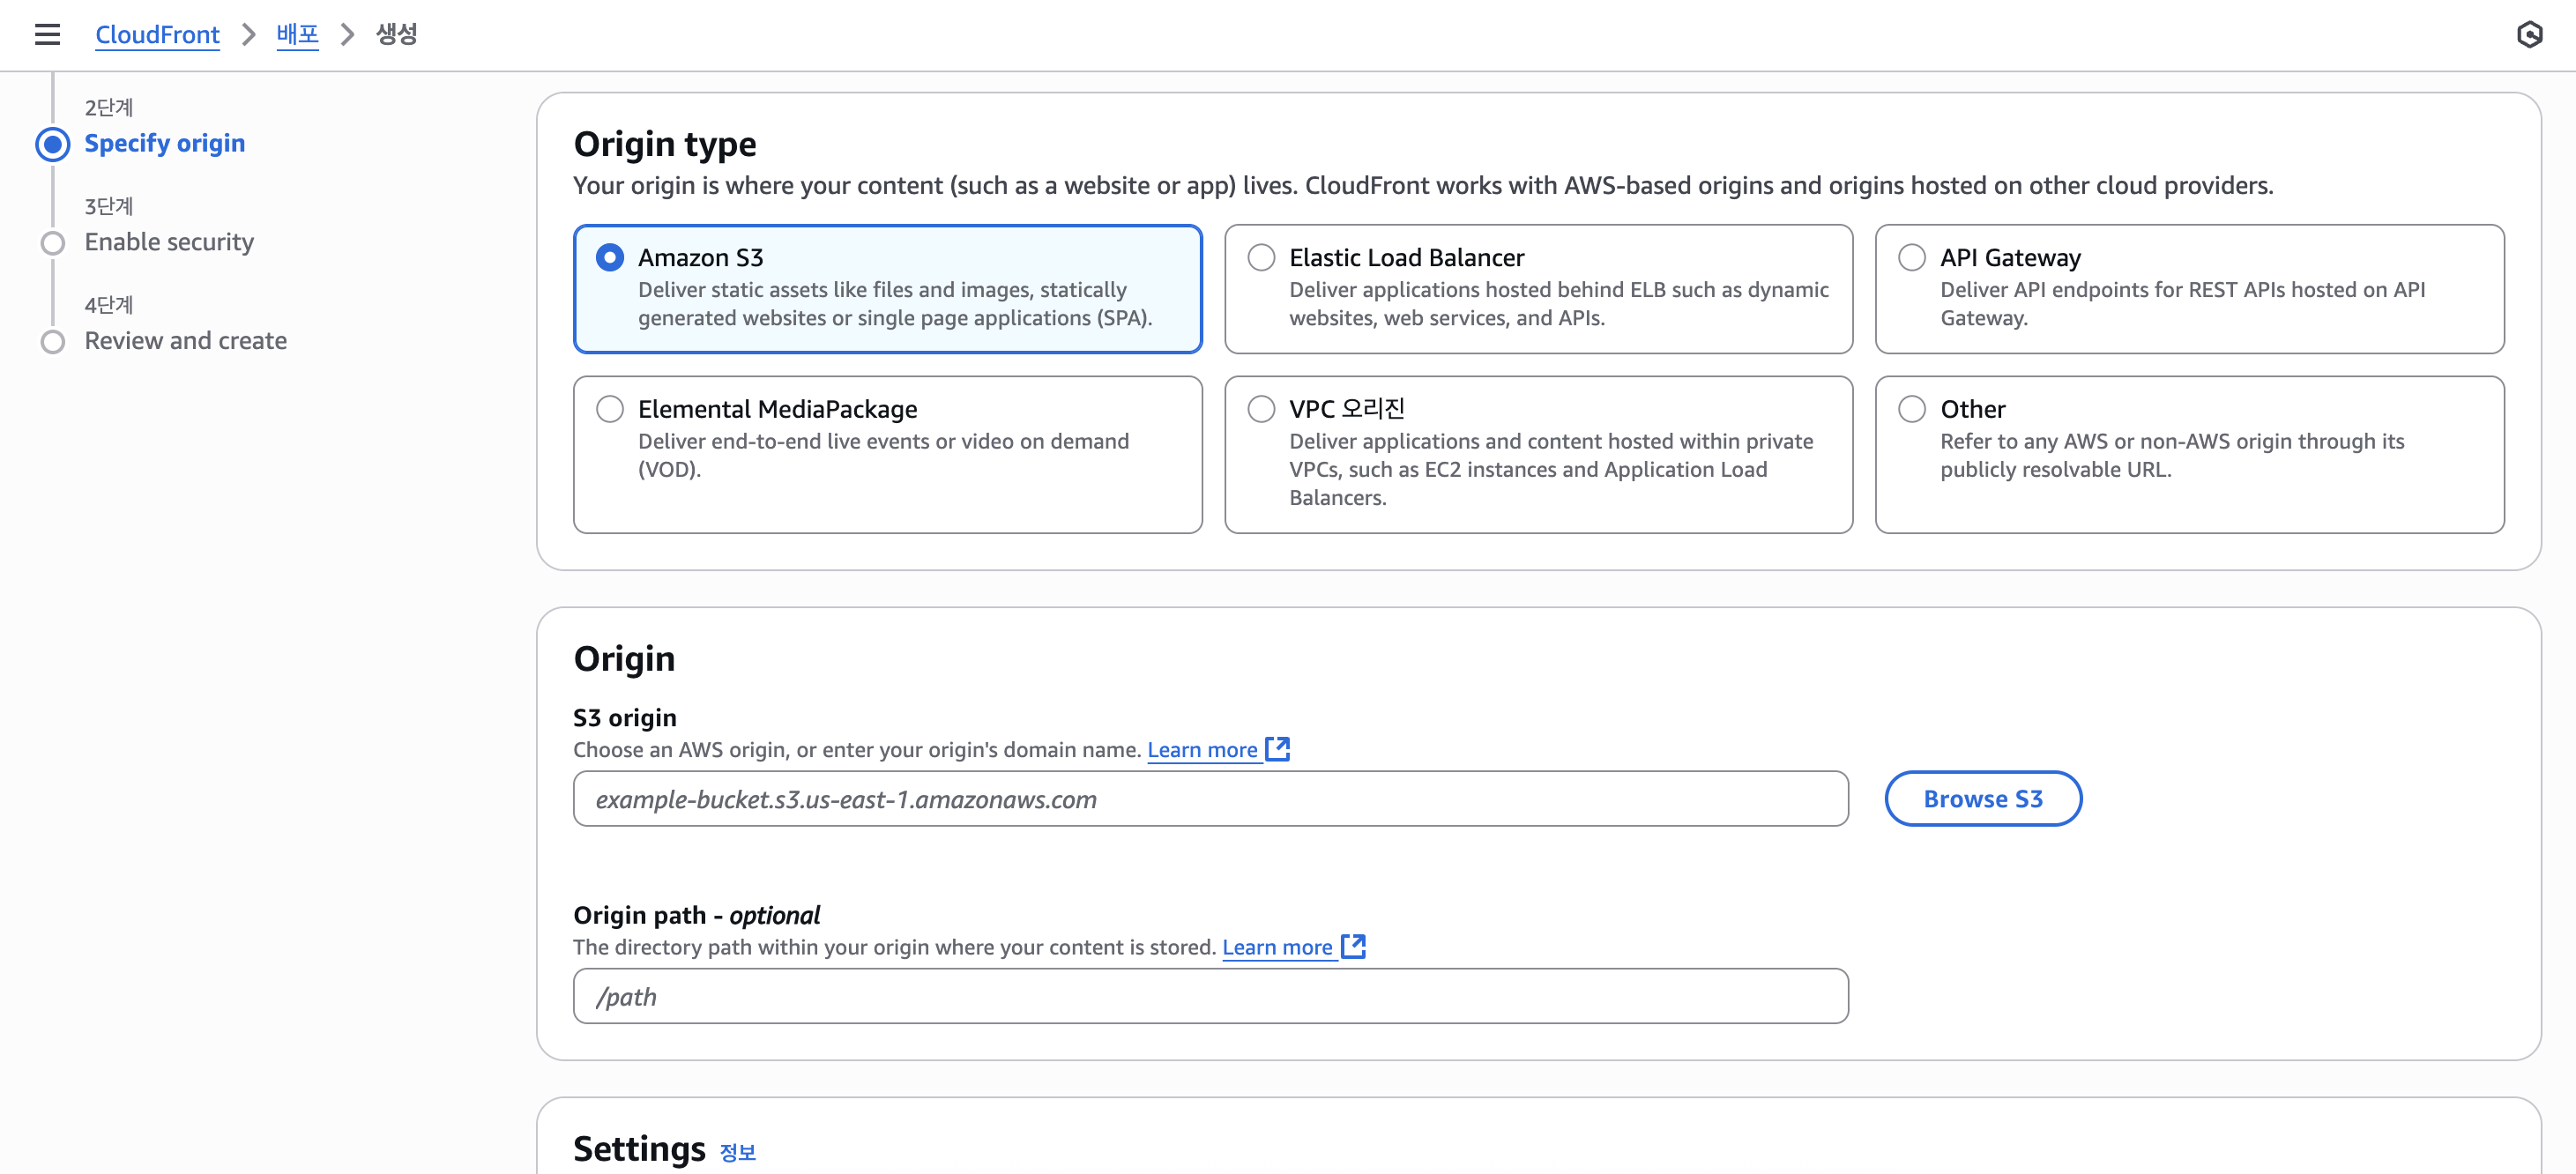Click the Enable security step indicator circle
The image size is (2576, 1174).
(53, 243)
